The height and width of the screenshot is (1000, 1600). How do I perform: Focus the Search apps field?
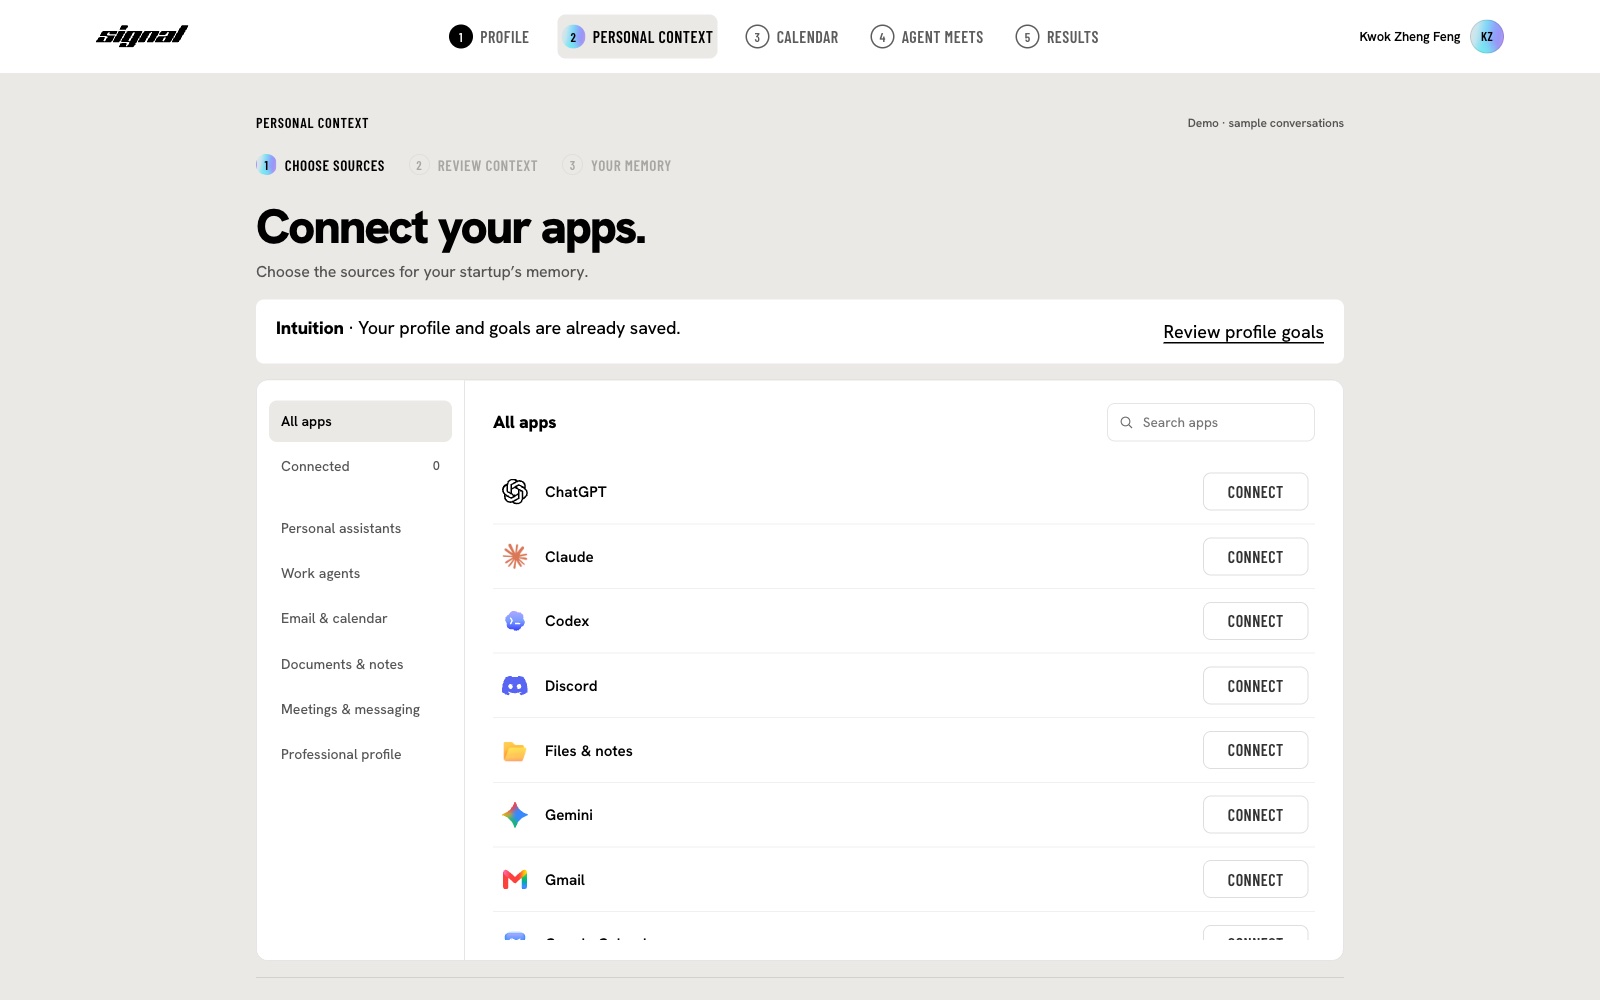point(1211,422)
